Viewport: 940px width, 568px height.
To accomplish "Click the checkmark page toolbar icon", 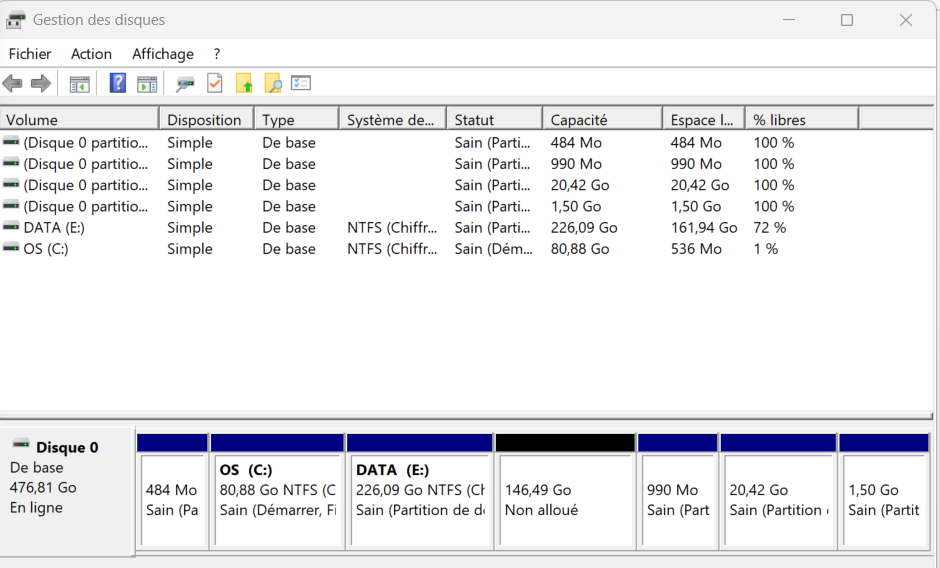I will click(215, 84).
